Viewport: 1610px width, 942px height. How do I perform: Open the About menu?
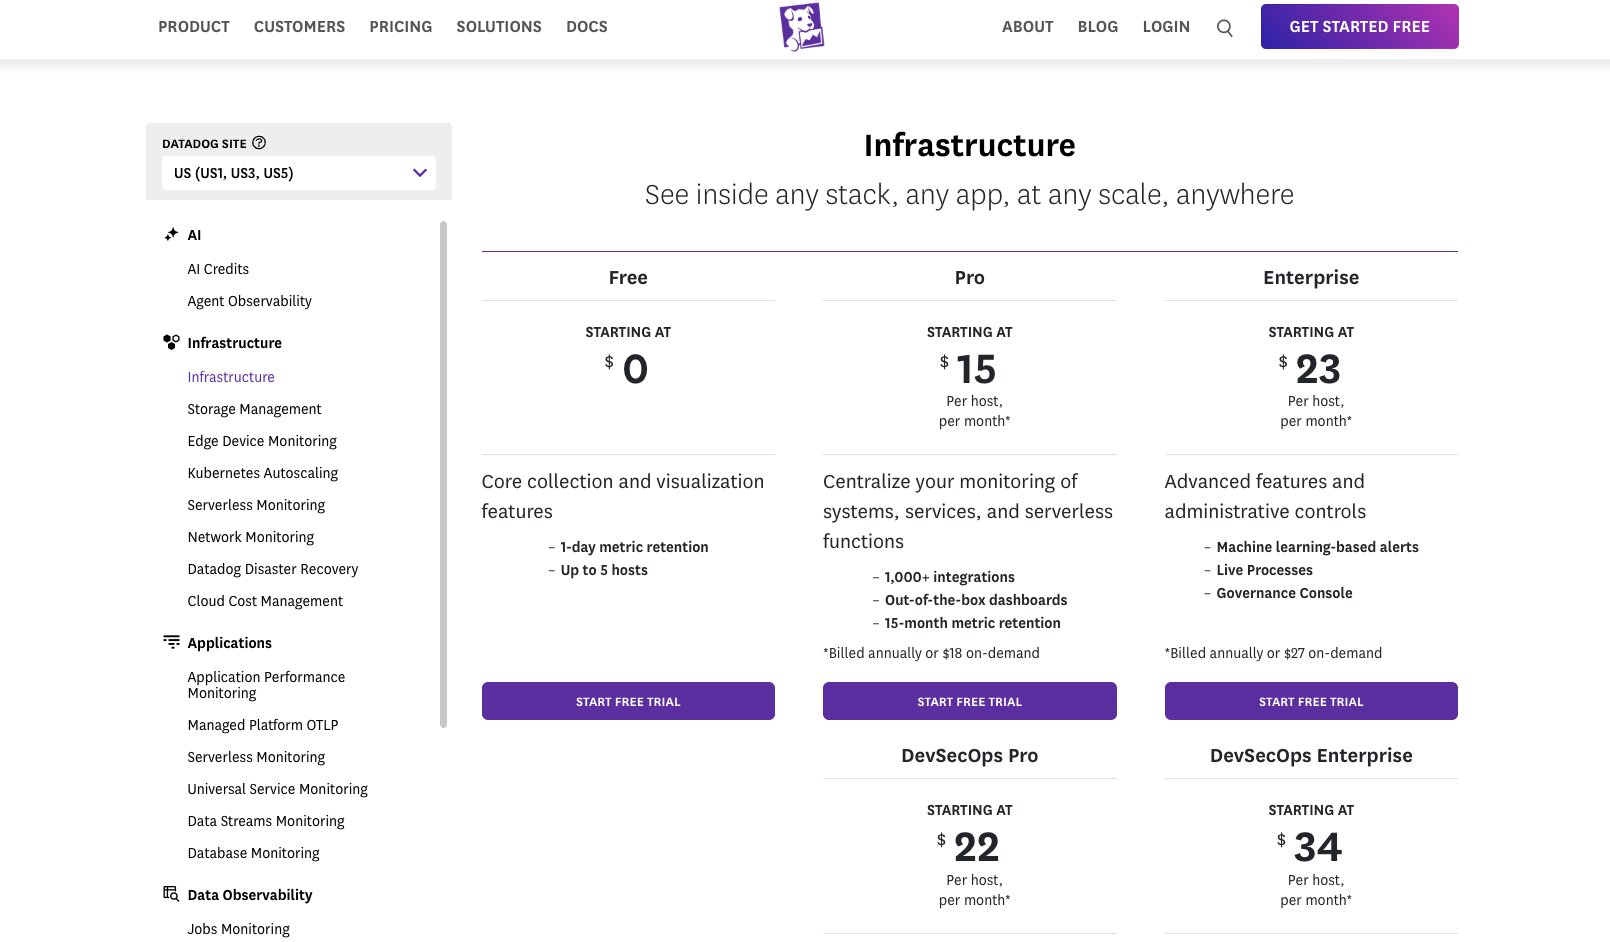[x=1028, y=27]
